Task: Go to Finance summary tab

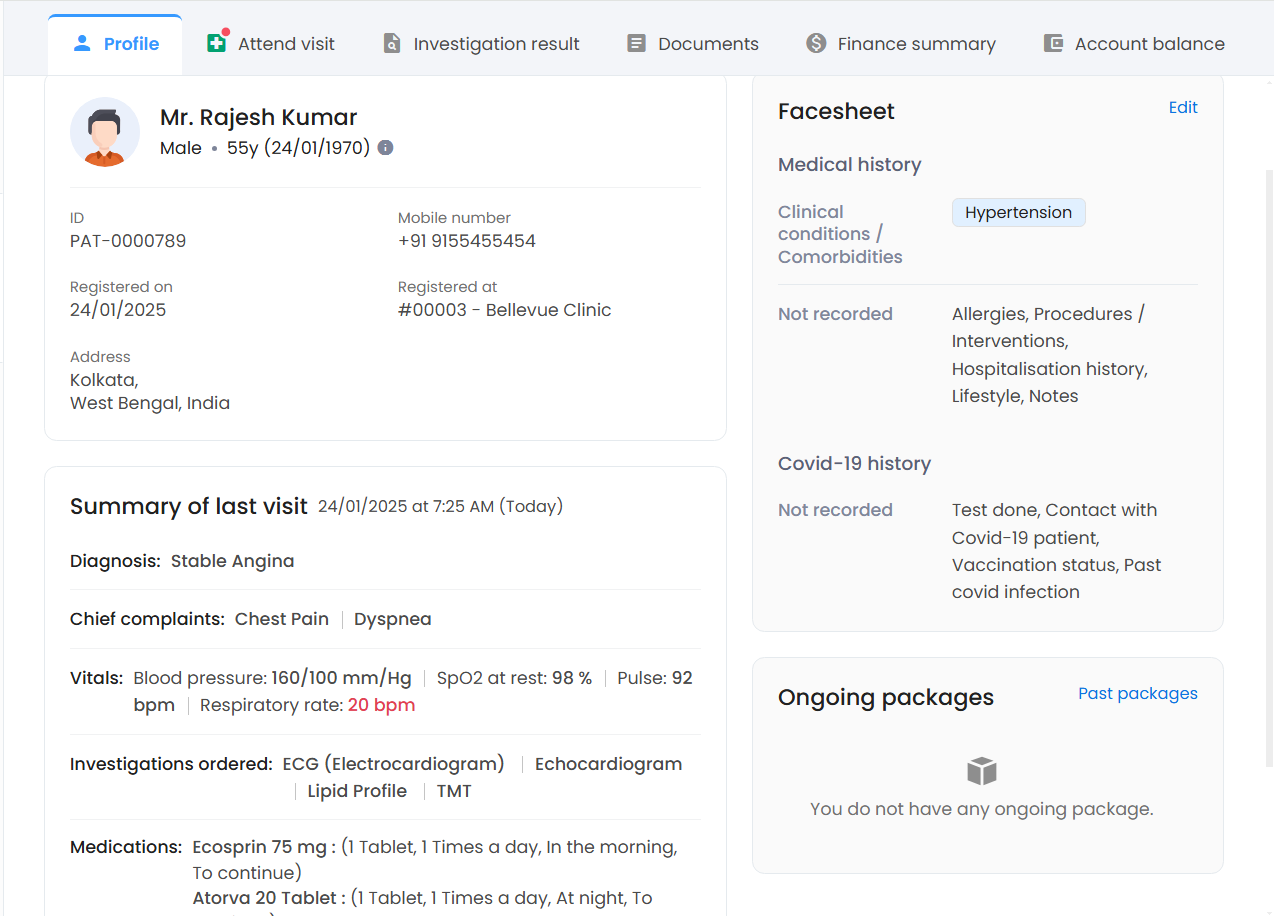Action: pos(916,44)
